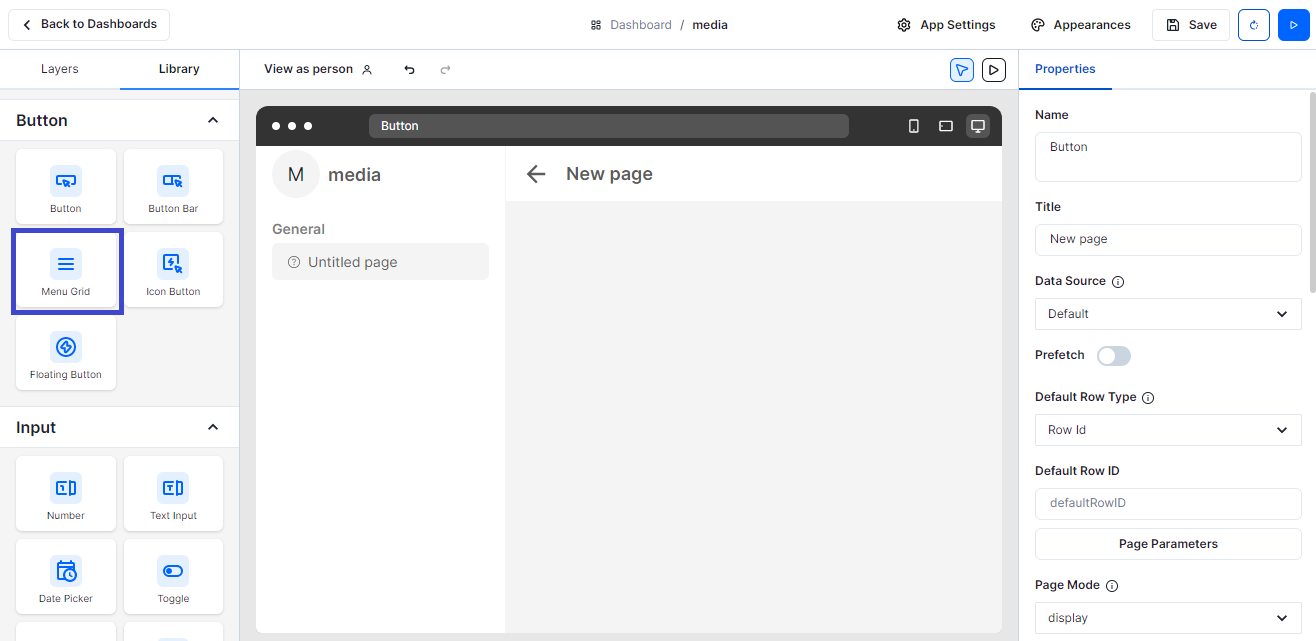This screenshot has width=1316, height=641.
Task: Activate the pointer select mode button
Action: (961, 70)
